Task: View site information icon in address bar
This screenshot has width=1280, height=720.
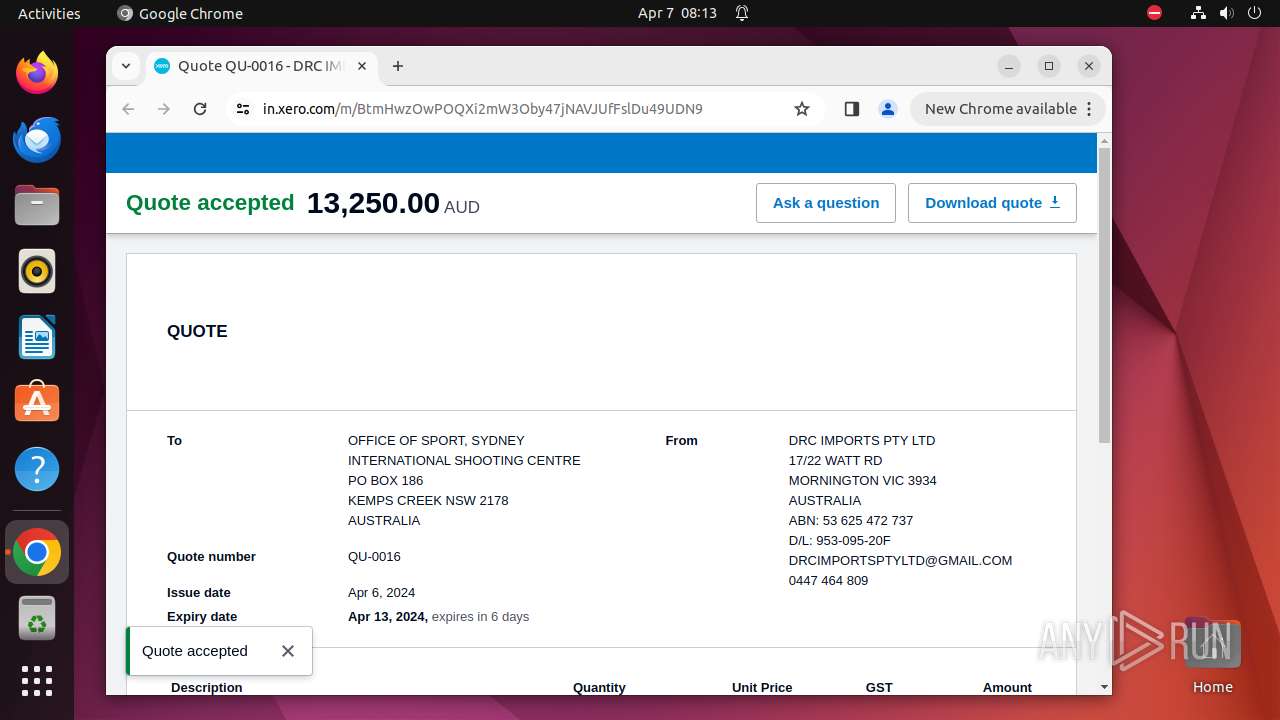Action: tap(242, 109)
